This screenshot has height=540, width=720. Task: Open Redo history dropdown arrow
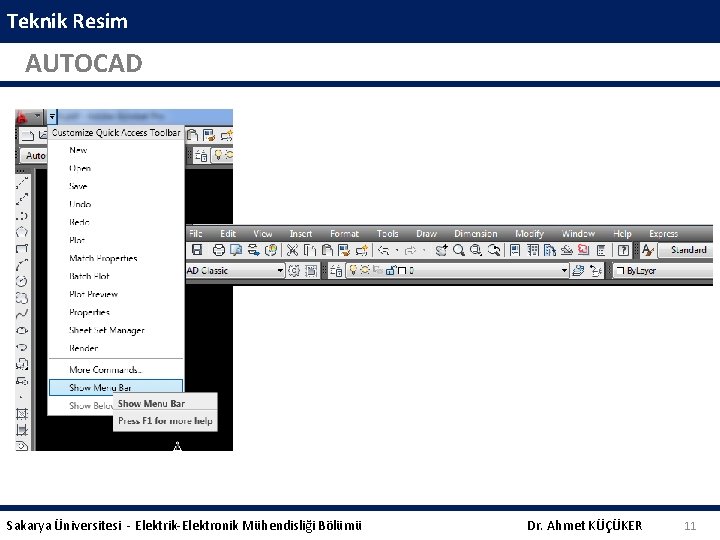pos(423,250)
